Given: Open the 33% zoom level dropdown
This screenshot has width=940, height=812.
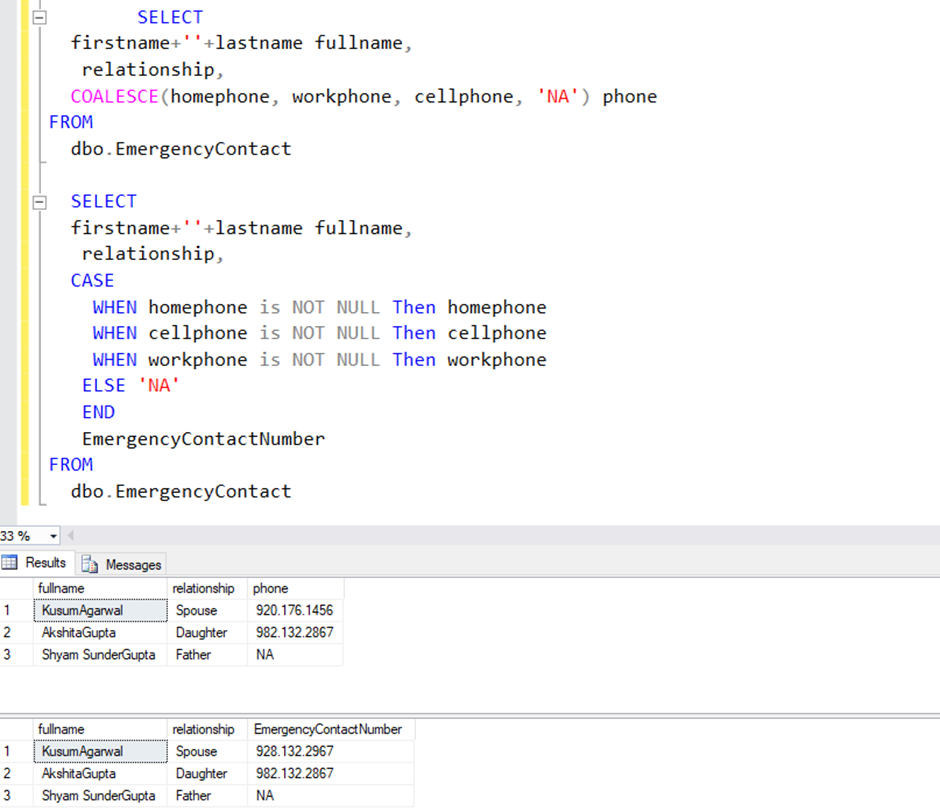Looking at the screenshot, I should tap(55, 535).
